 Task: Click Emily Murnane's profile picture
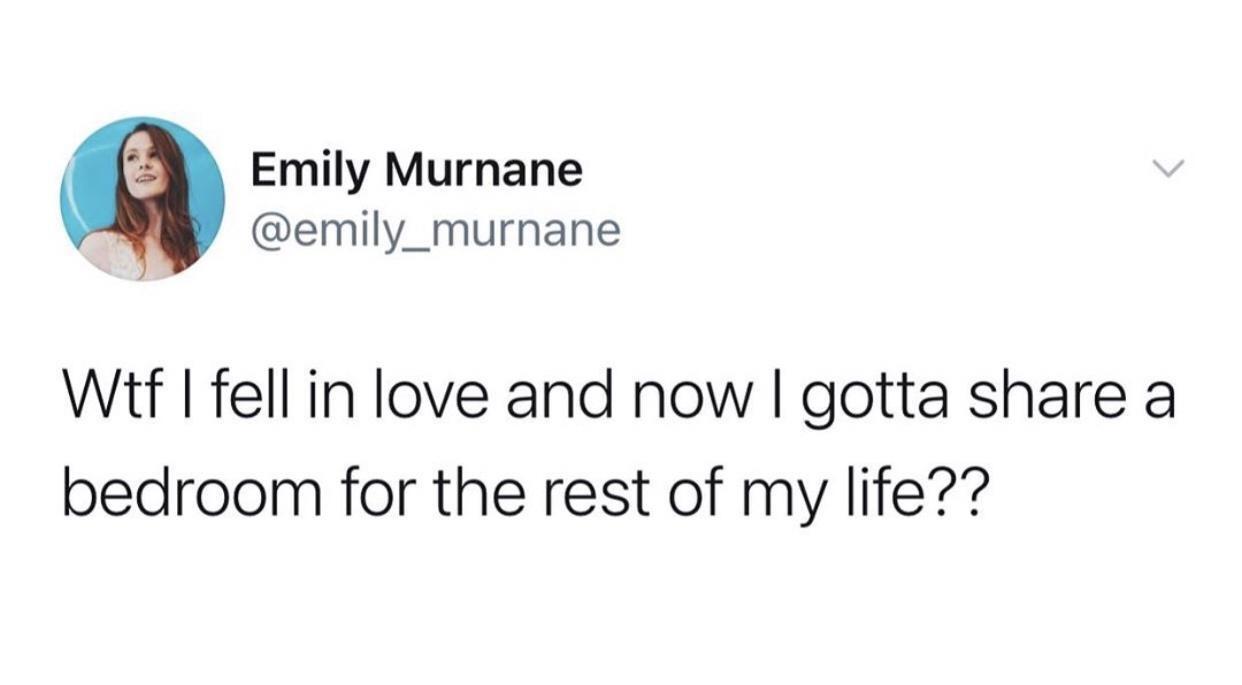pos(143,198)
